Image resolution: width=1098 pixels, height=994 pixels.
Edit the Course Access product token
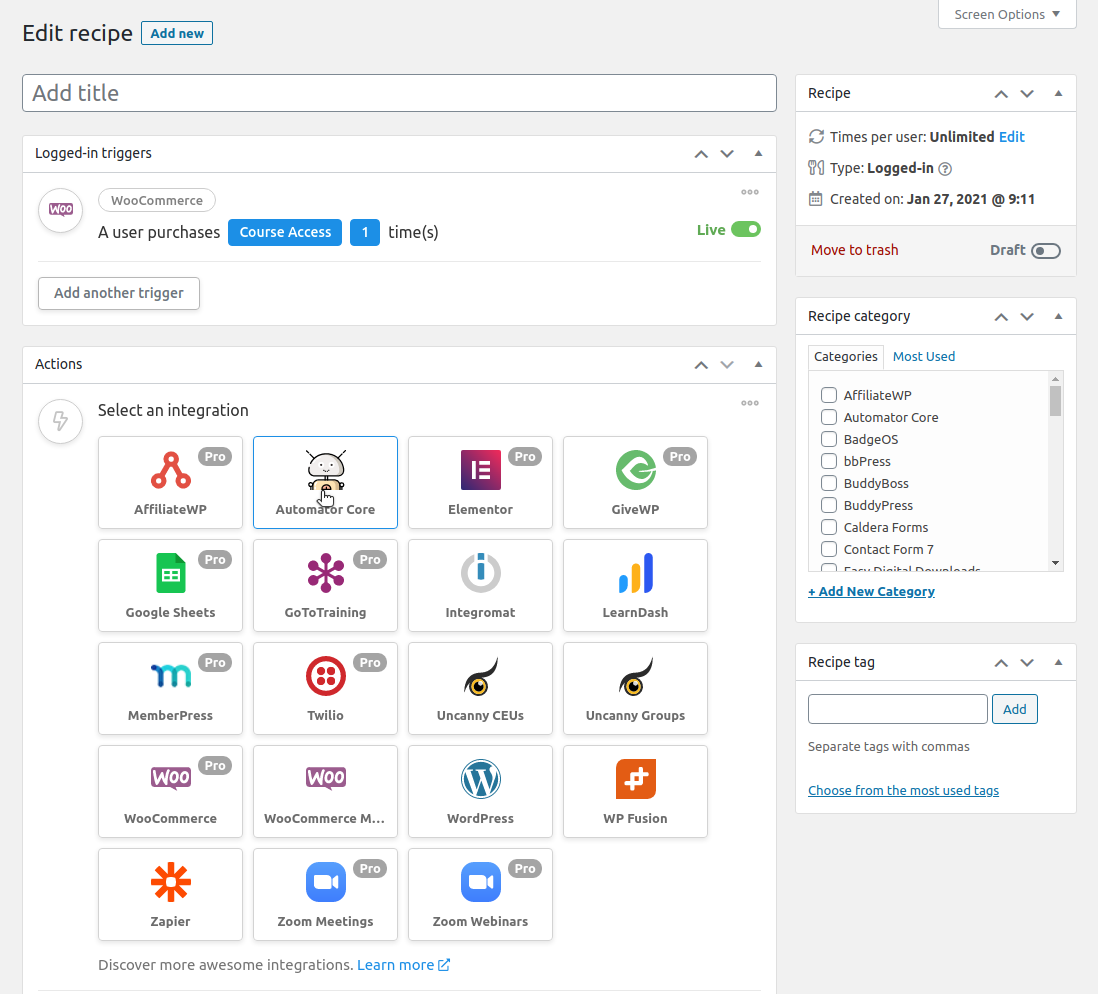coord(285,233)
